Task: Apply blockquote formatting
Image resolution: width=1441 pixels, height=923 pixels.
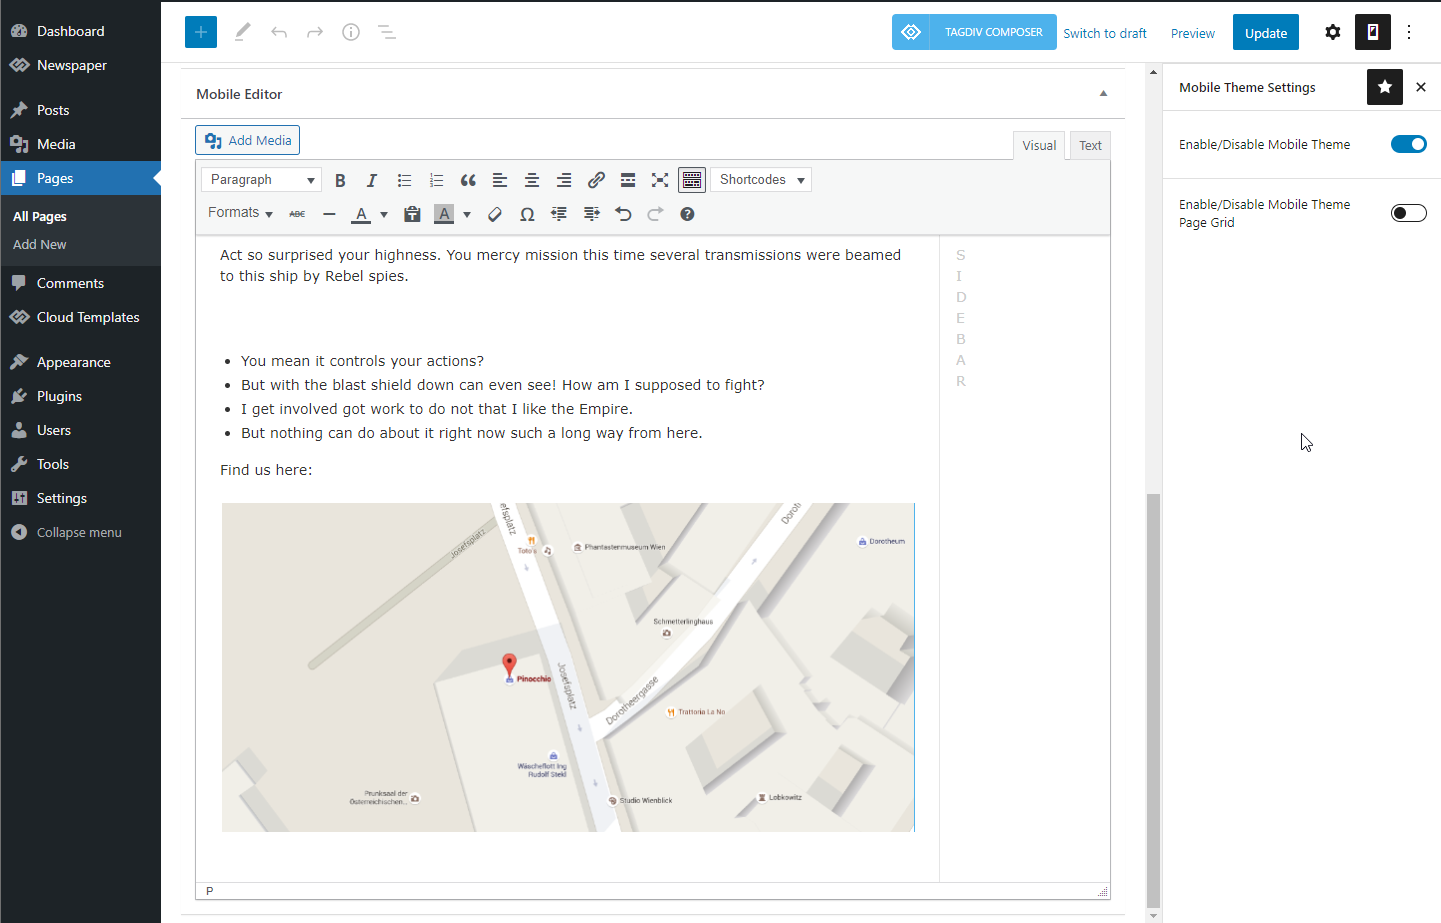Action: (x=468, y=180)
